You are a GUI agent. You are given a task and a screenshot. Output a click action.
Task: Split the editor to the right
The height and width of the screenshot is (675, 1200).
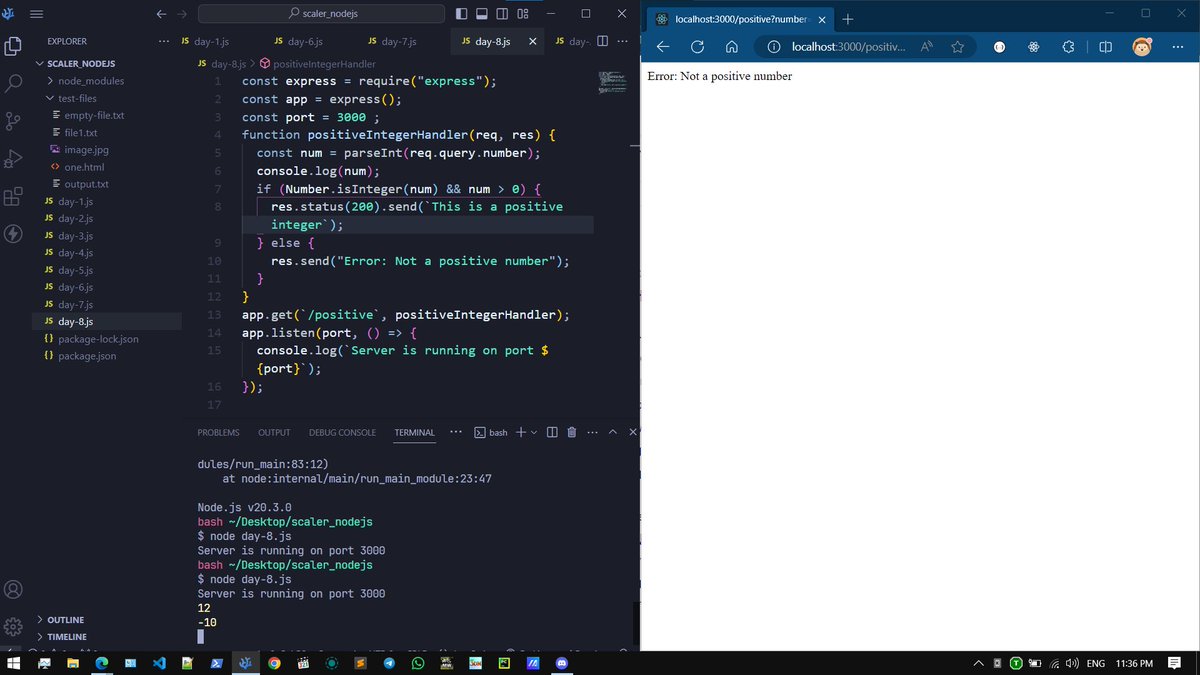click(602, 41)
